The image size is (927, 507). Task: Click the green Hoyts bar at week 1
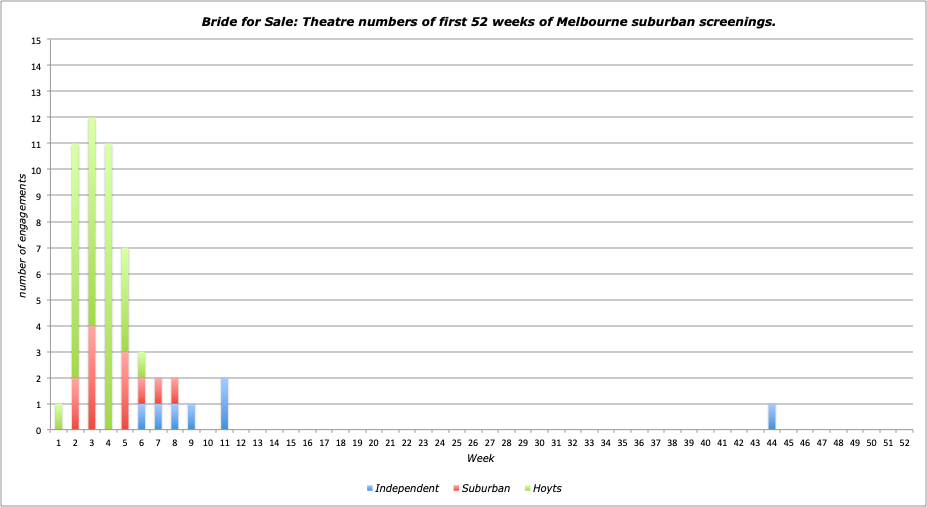pyautogui.click(x=58, y=417)
